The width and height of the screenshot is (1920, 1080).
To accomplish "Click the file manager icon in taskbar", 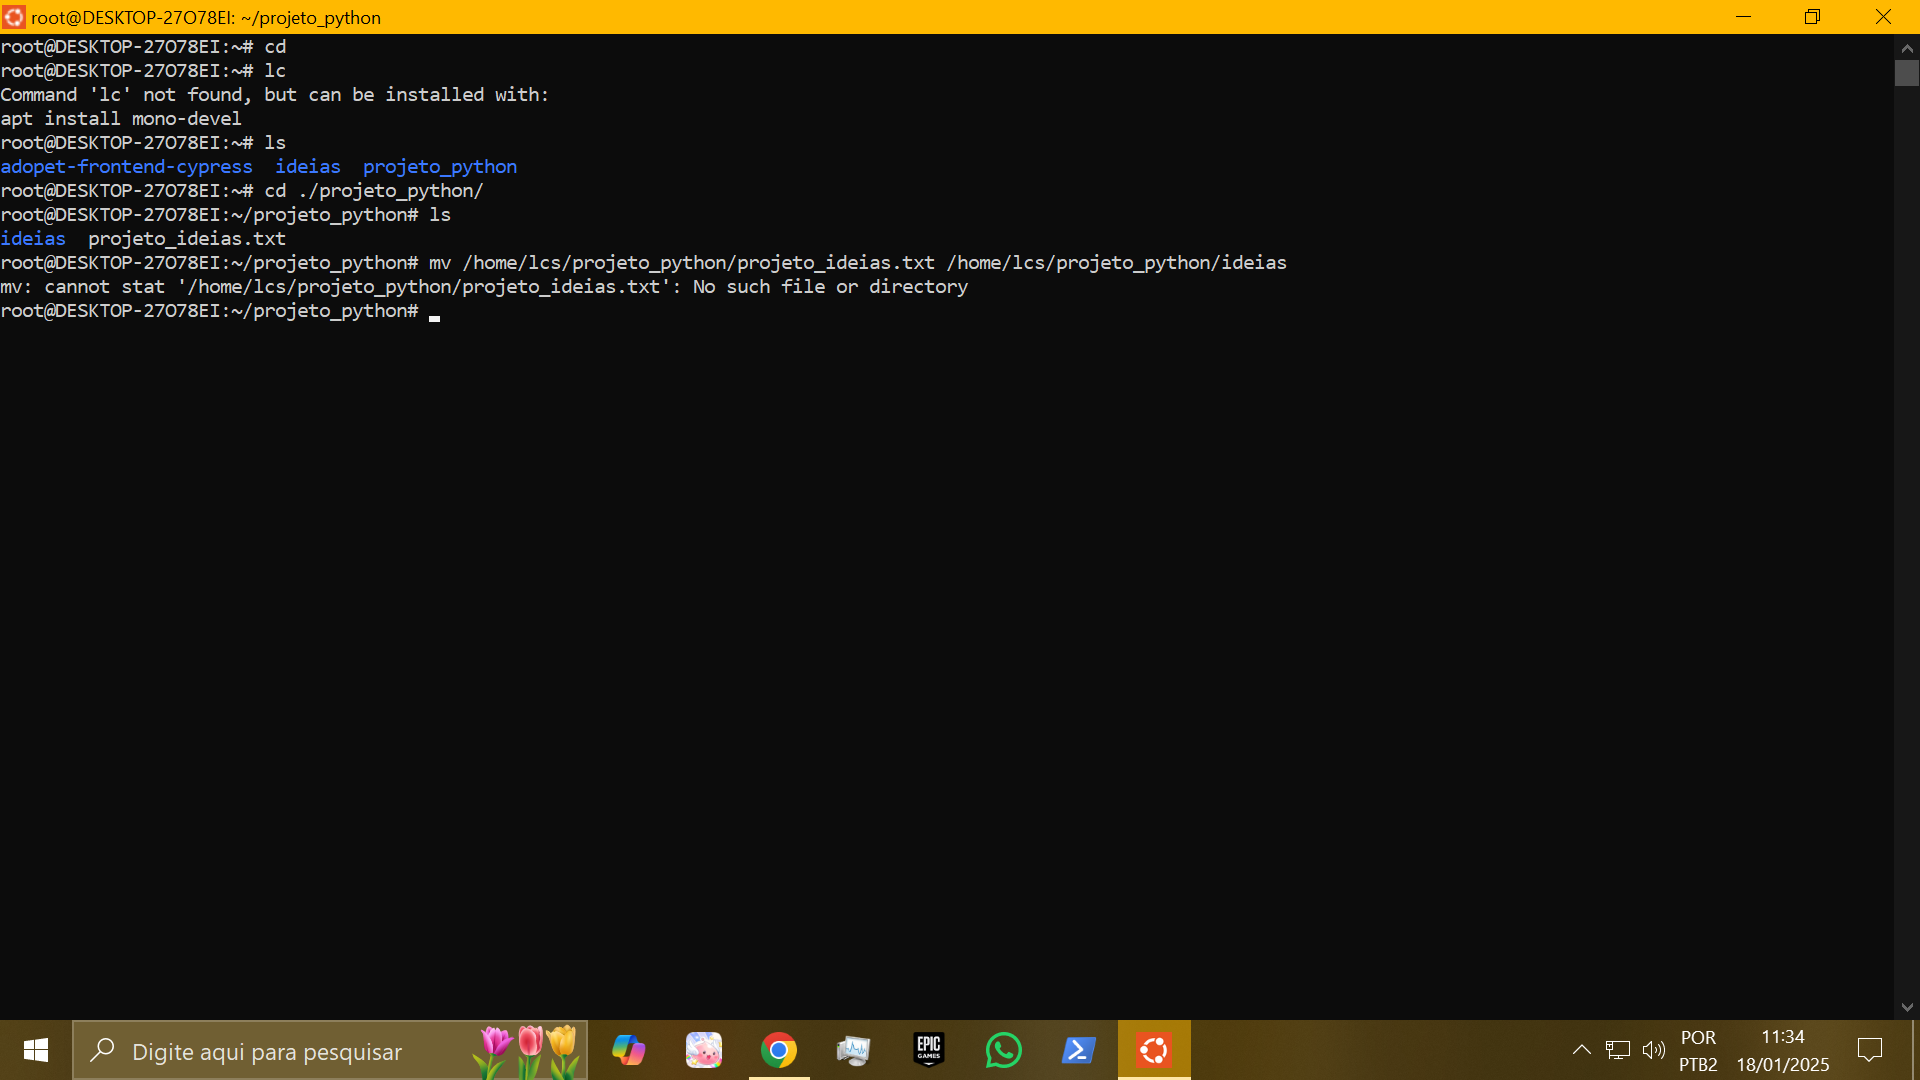I will (855, 1050).
